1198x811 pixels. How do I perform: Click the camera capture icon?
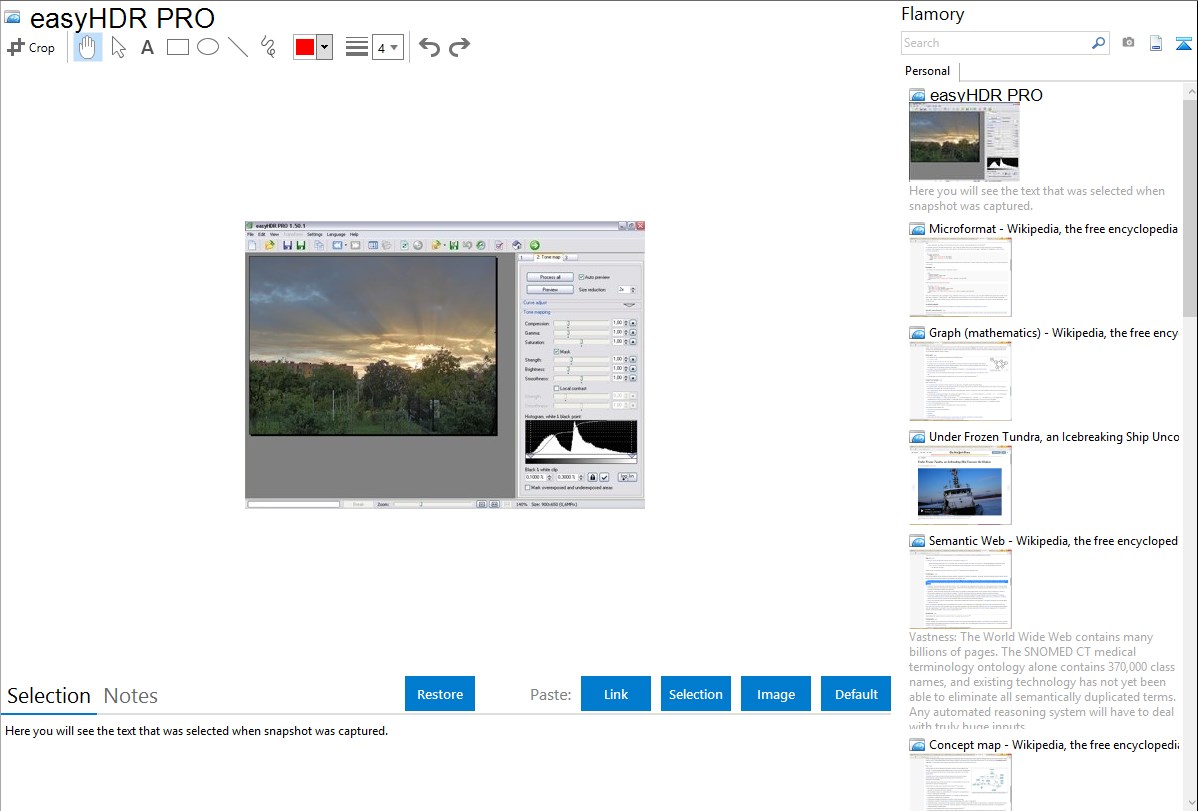tap(1128, 43)
